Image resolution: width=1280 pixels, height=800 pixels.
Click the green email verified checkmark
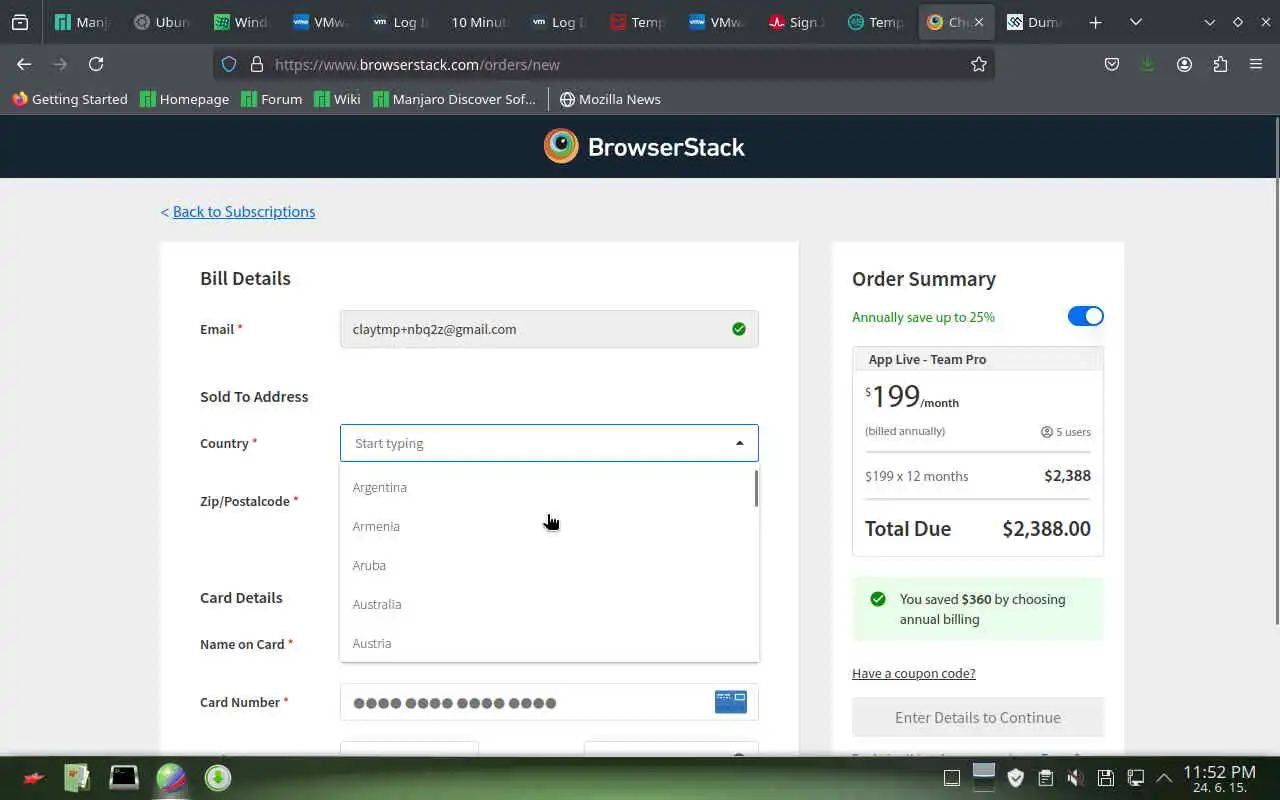tap(739, 329)
